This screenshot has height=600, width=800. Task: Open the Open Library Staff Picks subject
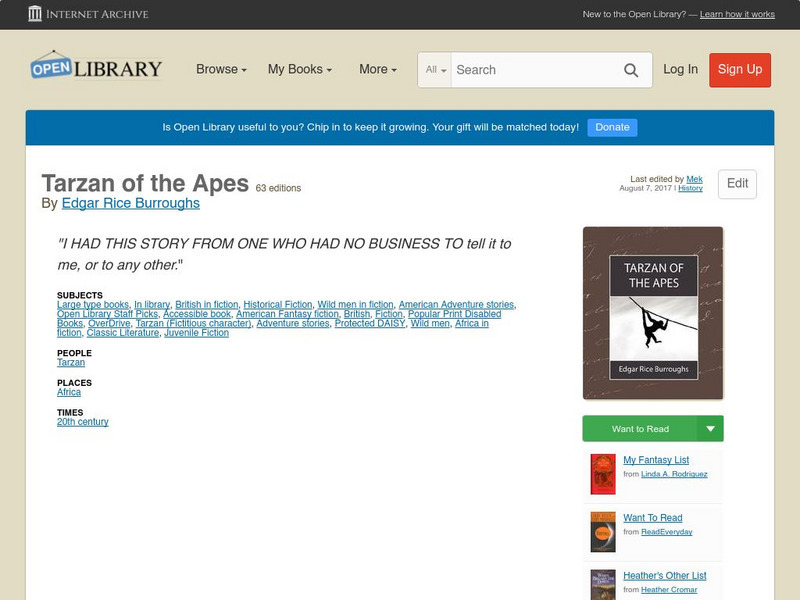click(x=107, y=314)
